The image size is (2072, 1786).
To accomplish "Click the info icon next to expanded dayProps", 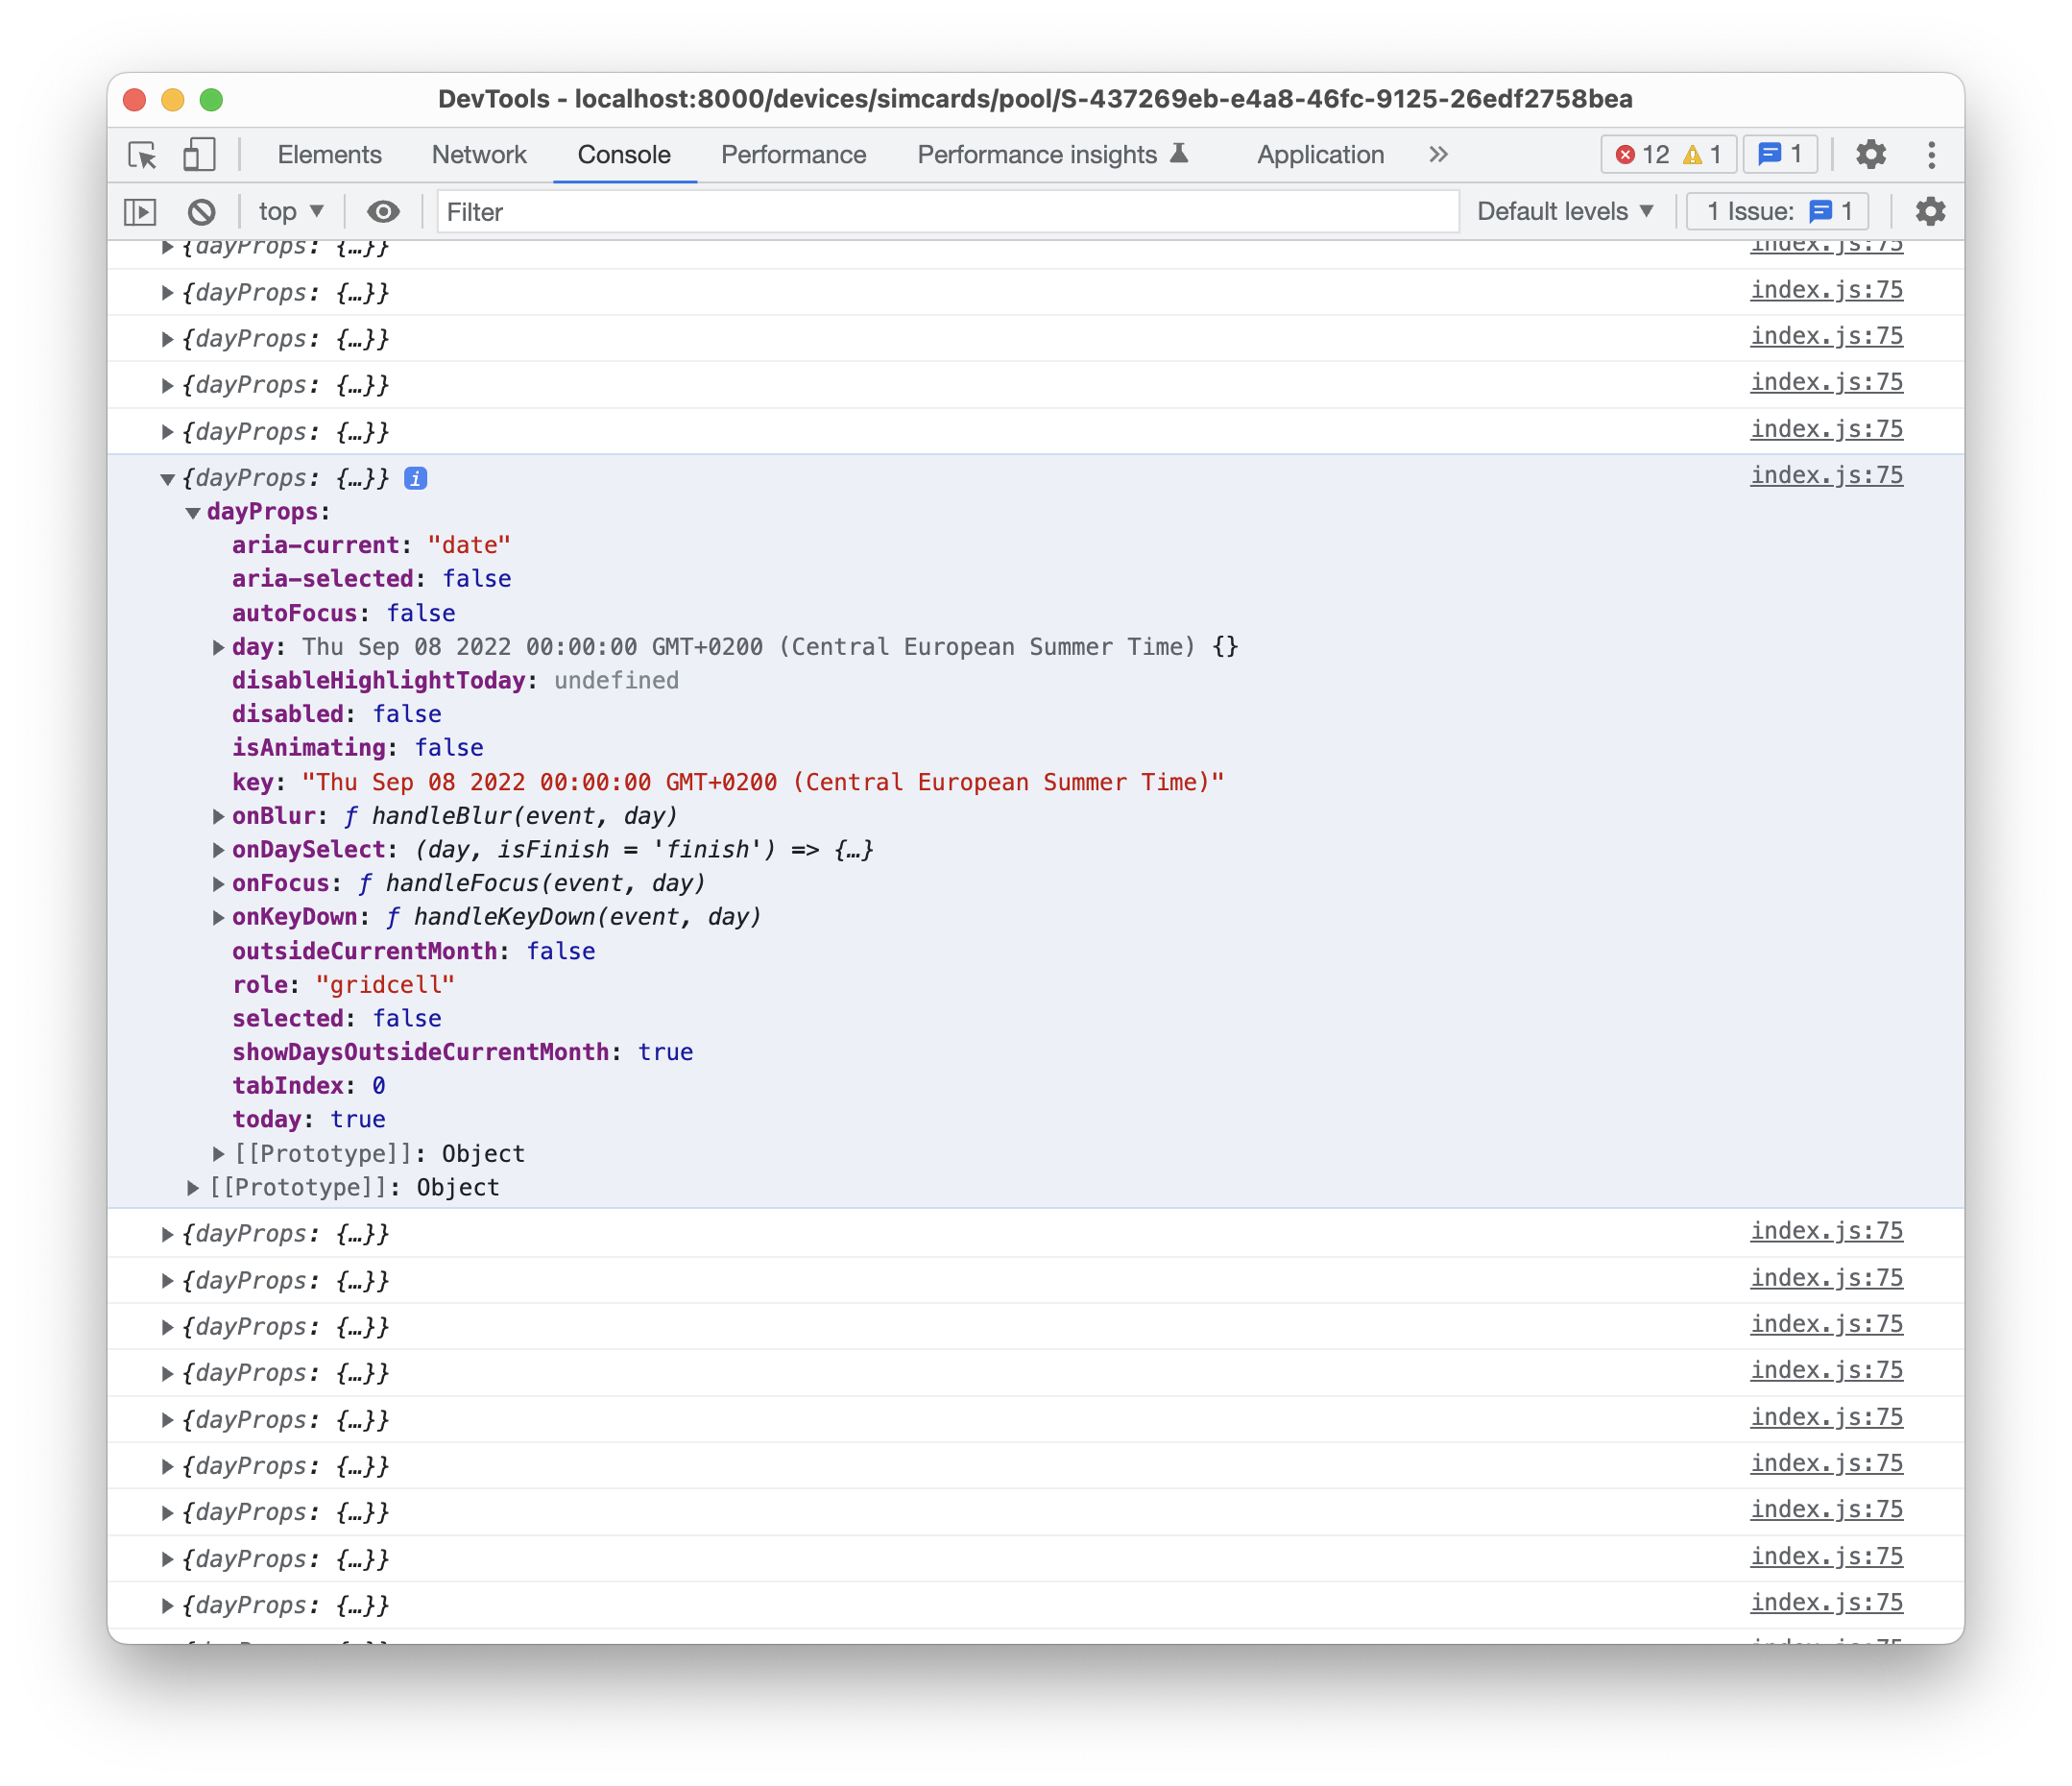I will tap(415, 478).
